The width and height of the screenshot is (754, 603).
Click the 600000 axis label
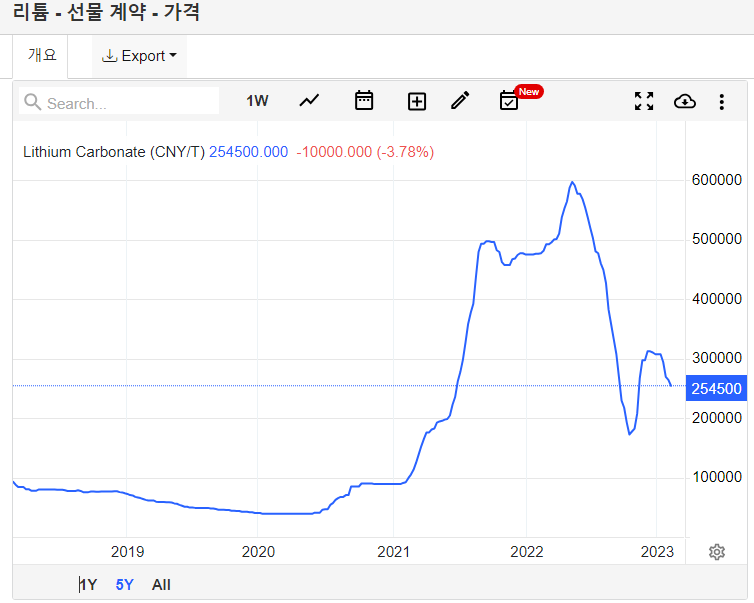716,180
